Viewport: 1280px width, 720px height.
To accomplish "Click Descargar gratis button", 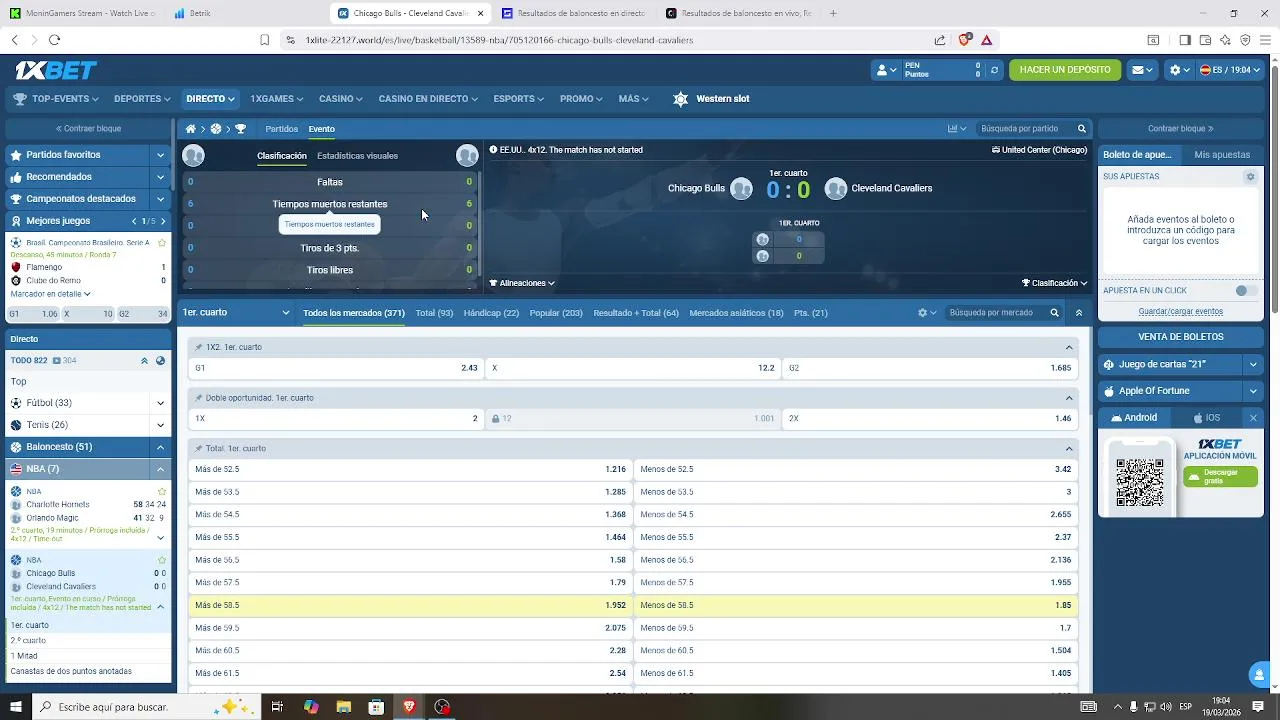I will (x=1220, y=476).
